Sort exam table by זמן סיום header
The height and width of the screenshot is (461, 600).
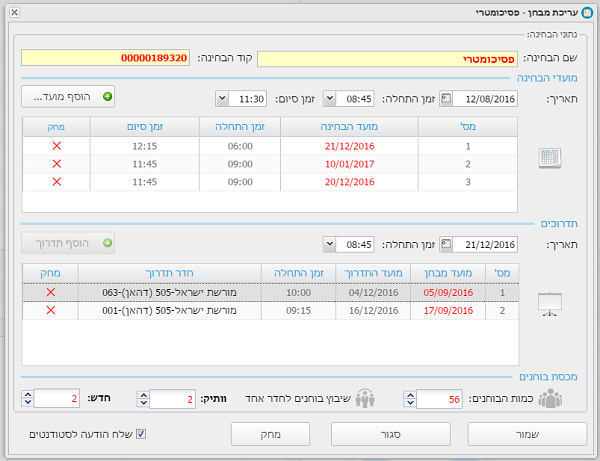[145, 127]
